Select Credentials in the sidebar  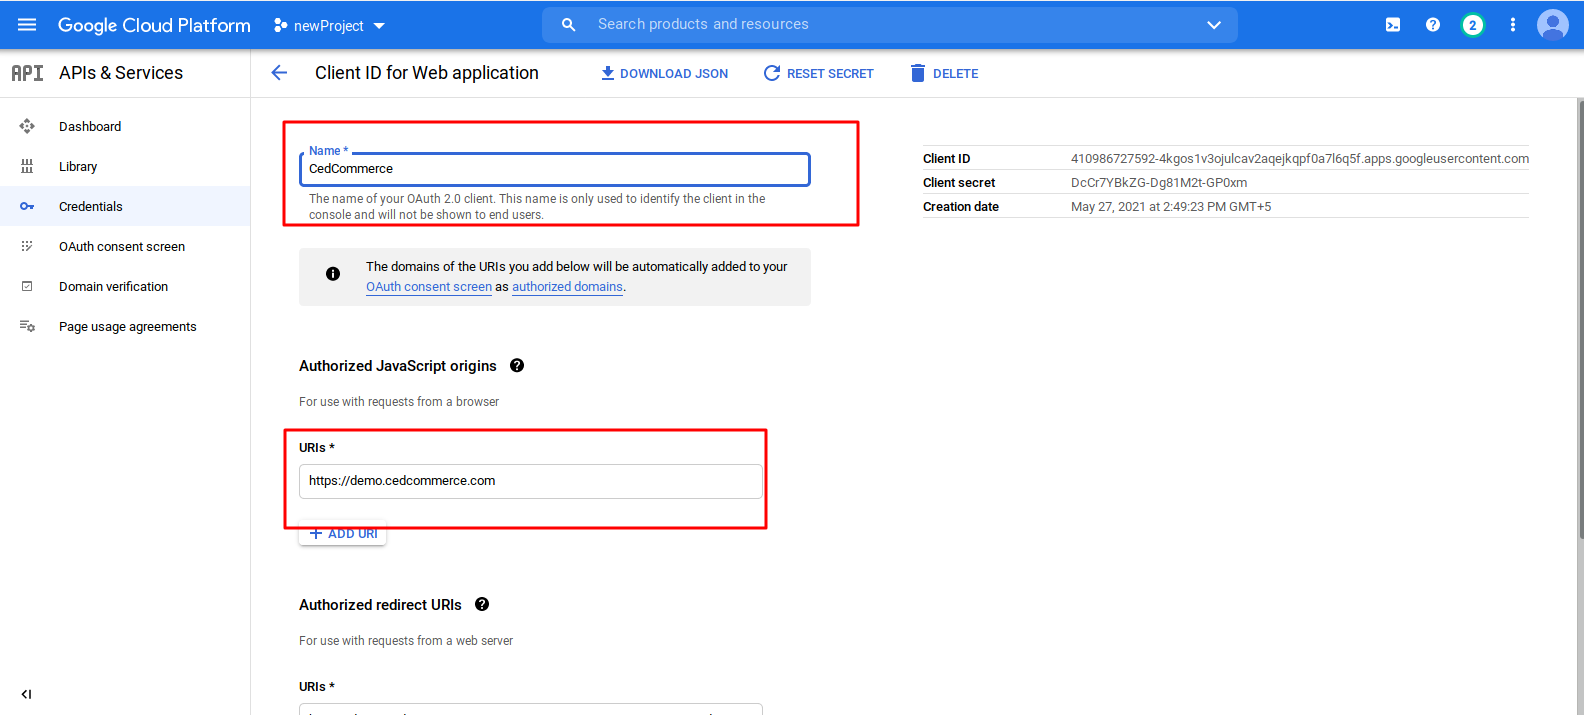click(125, 206)
